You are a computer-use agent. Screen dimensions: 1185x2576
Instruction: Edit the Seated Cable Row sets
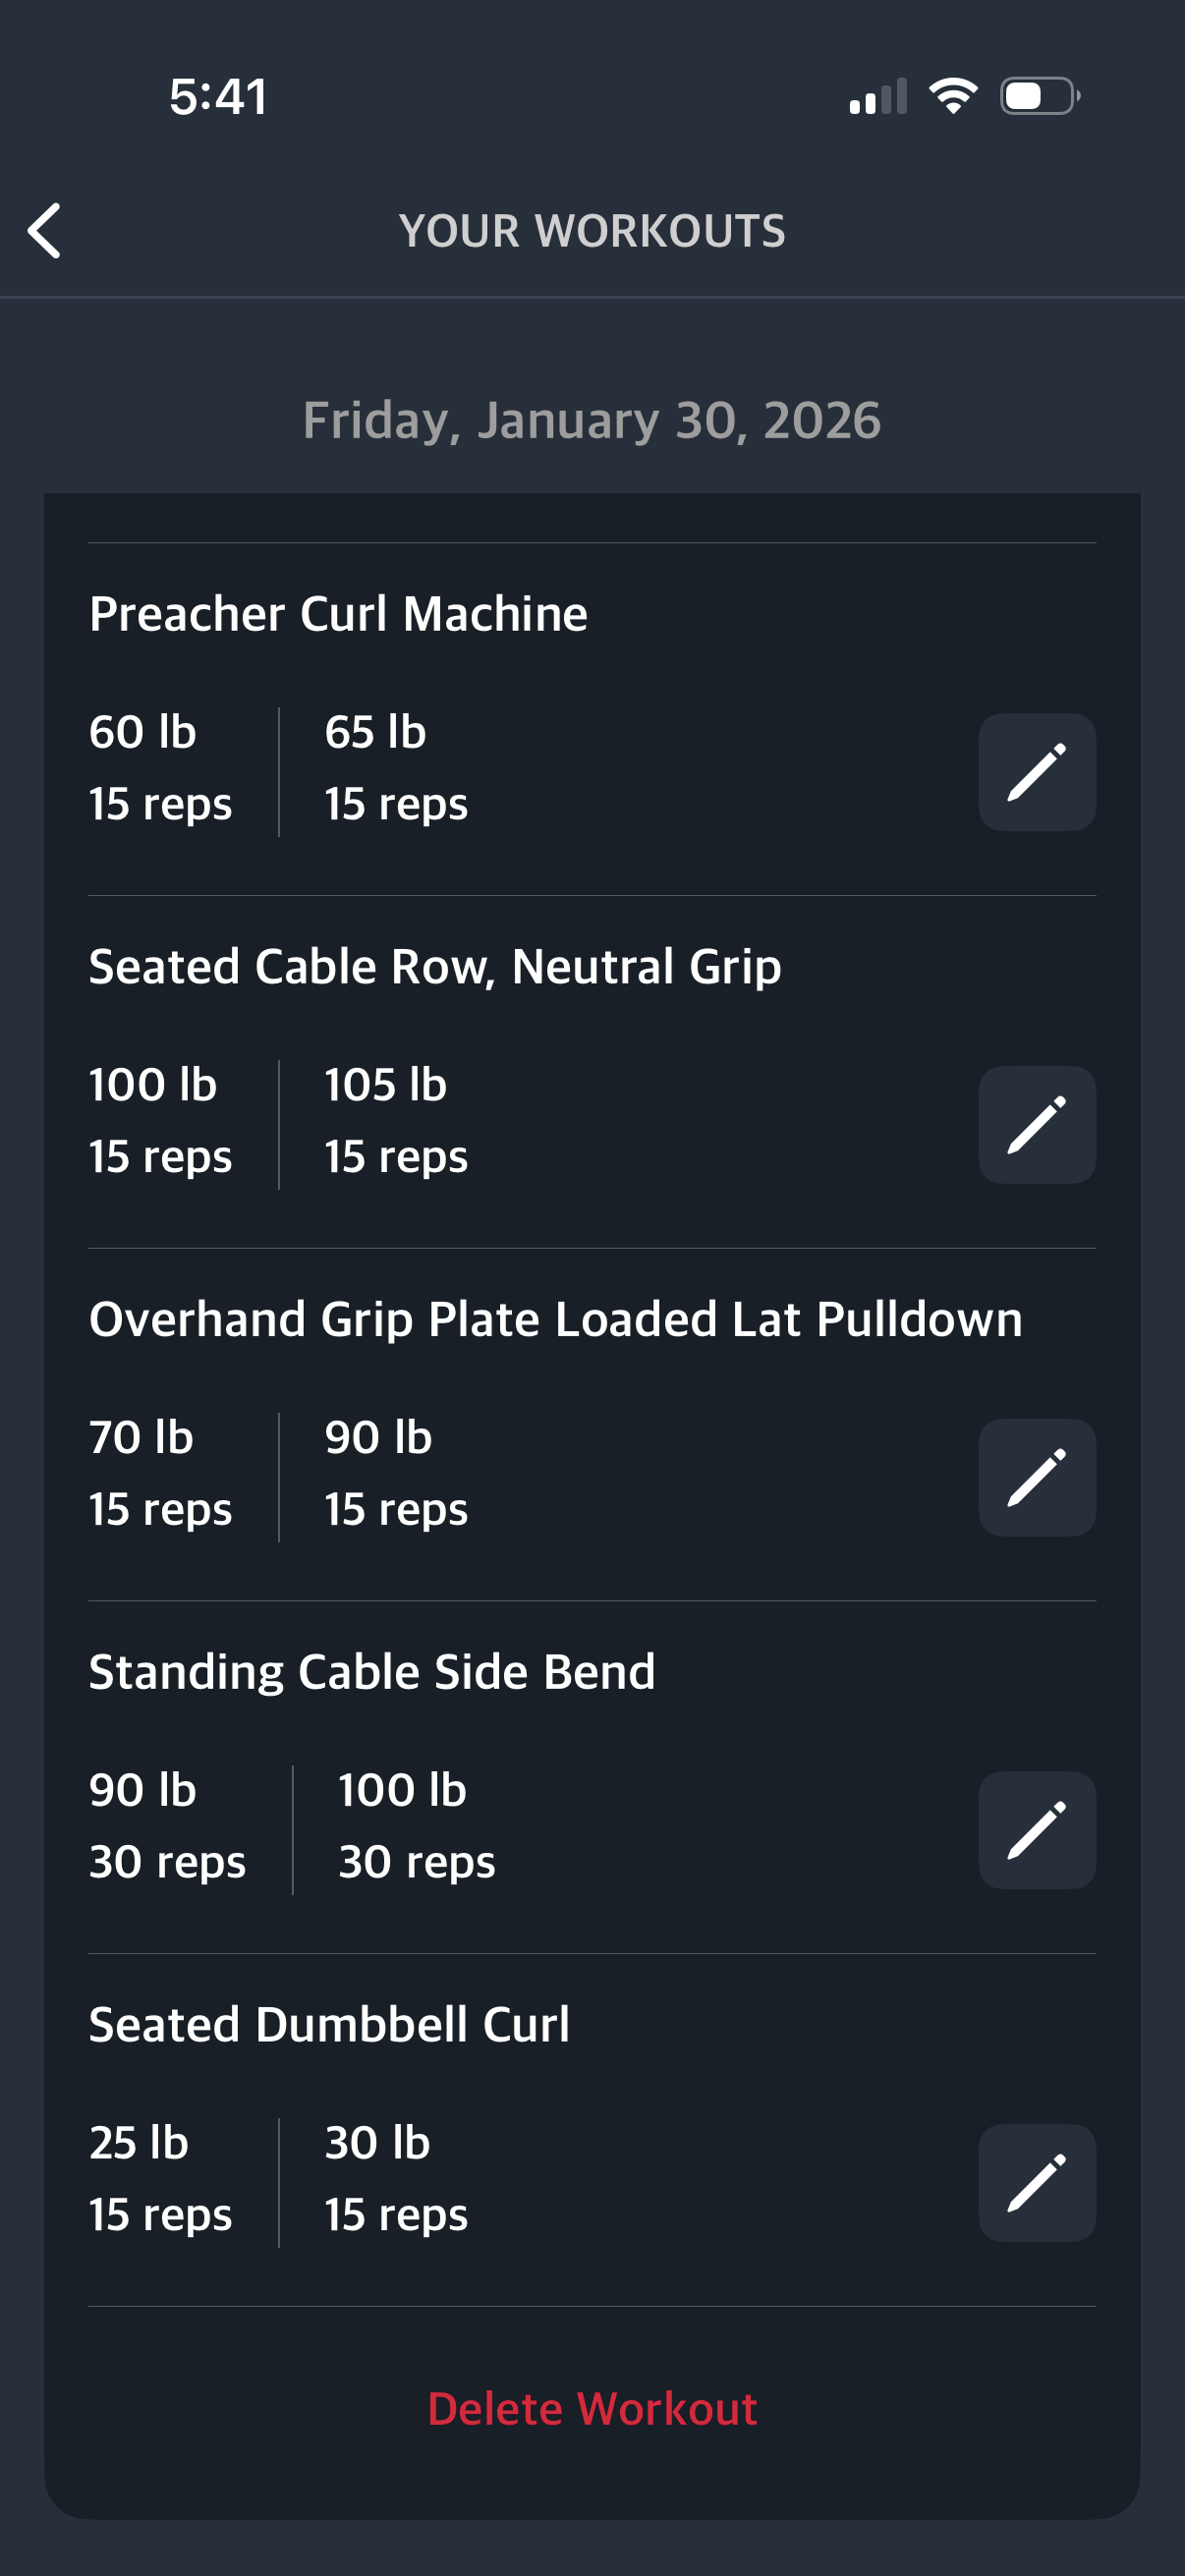click(1036, 1125)
